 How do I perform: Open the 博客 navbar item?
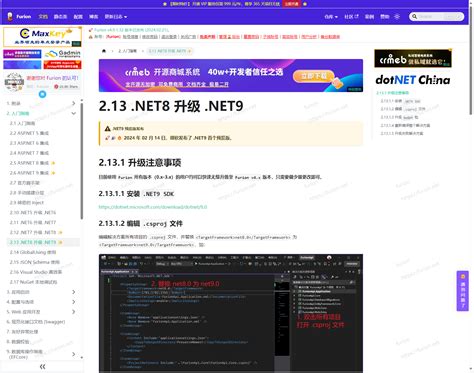pos(94,16)
